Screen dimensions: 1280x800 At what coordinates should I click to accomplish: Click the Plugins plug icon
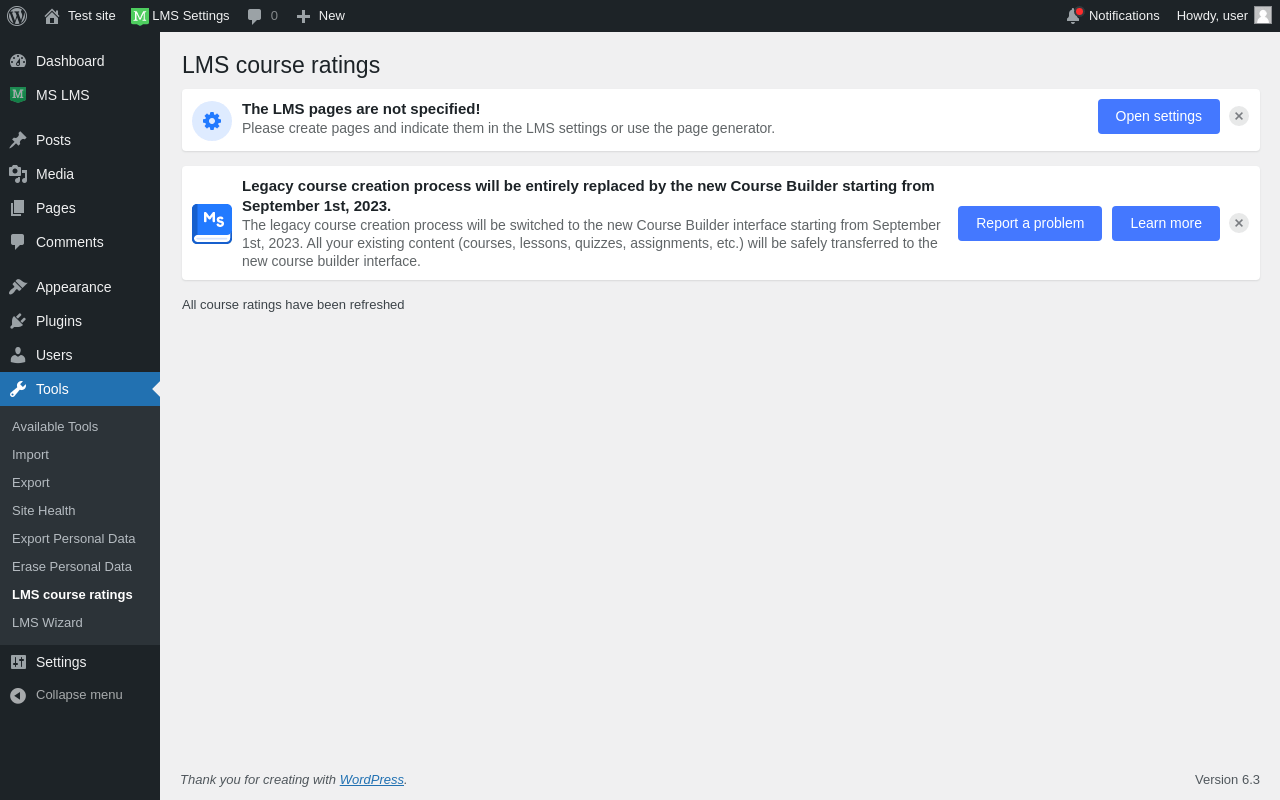[x=18, y=321]
